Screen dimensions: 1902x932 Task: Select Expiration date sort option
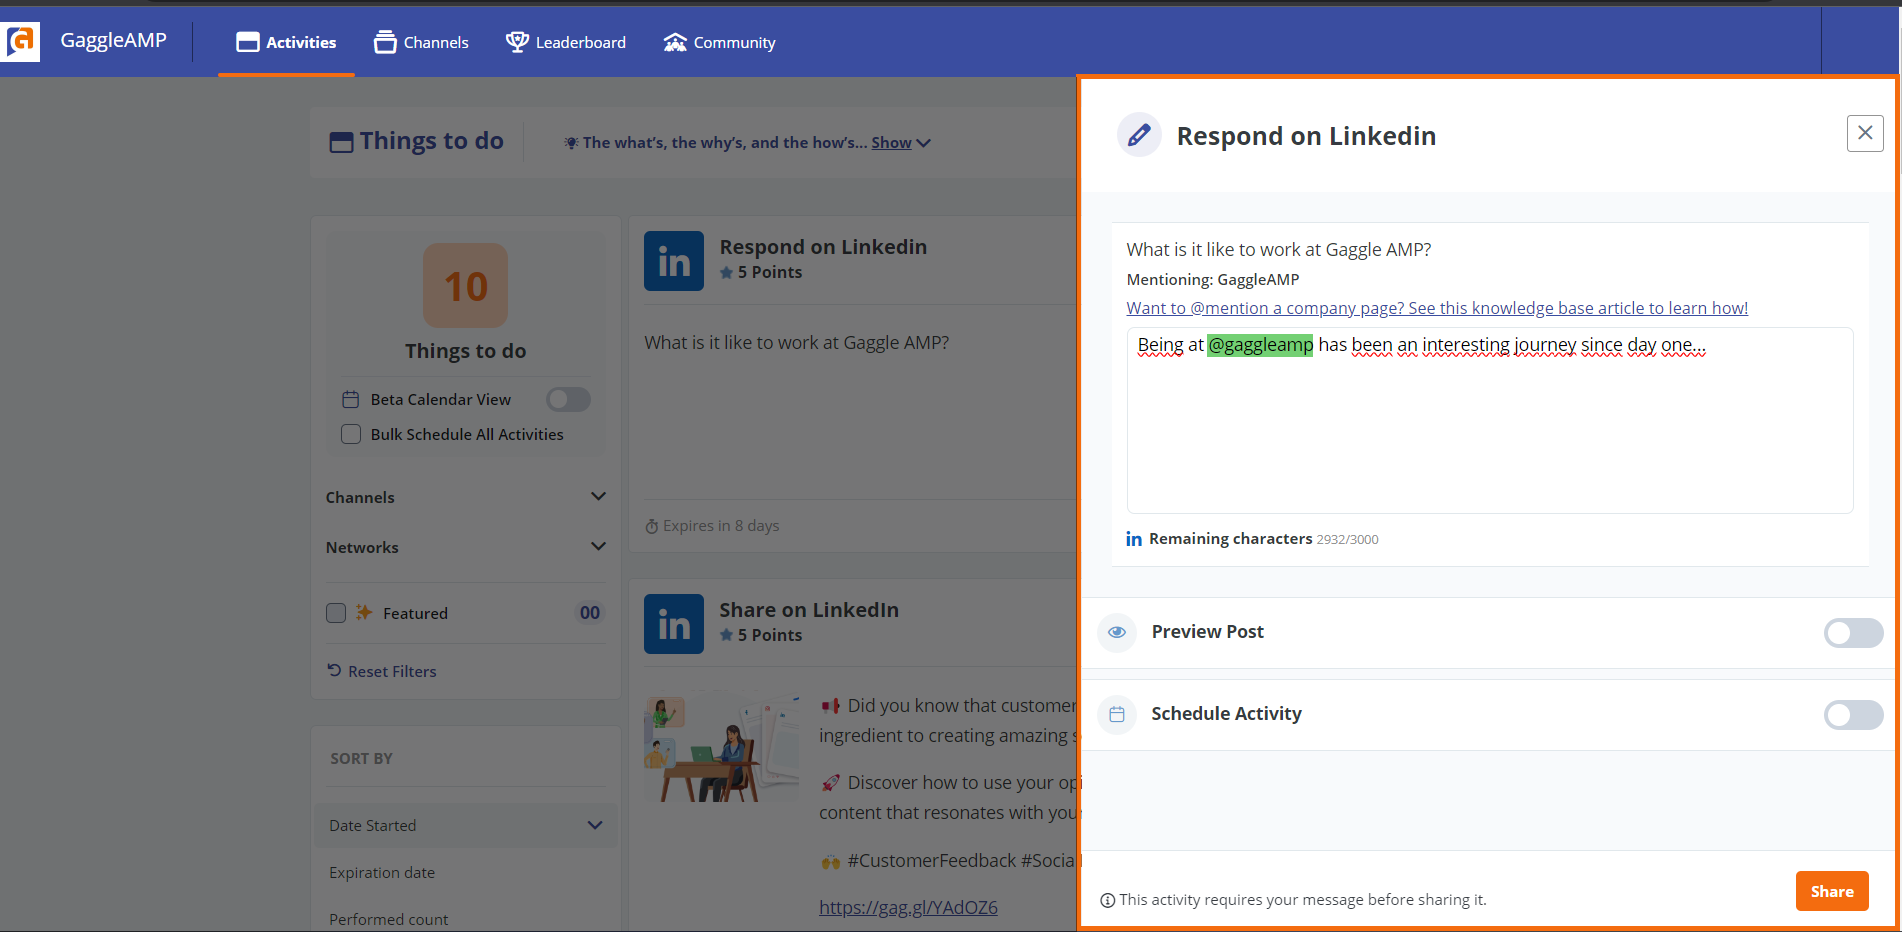[382, 872]
